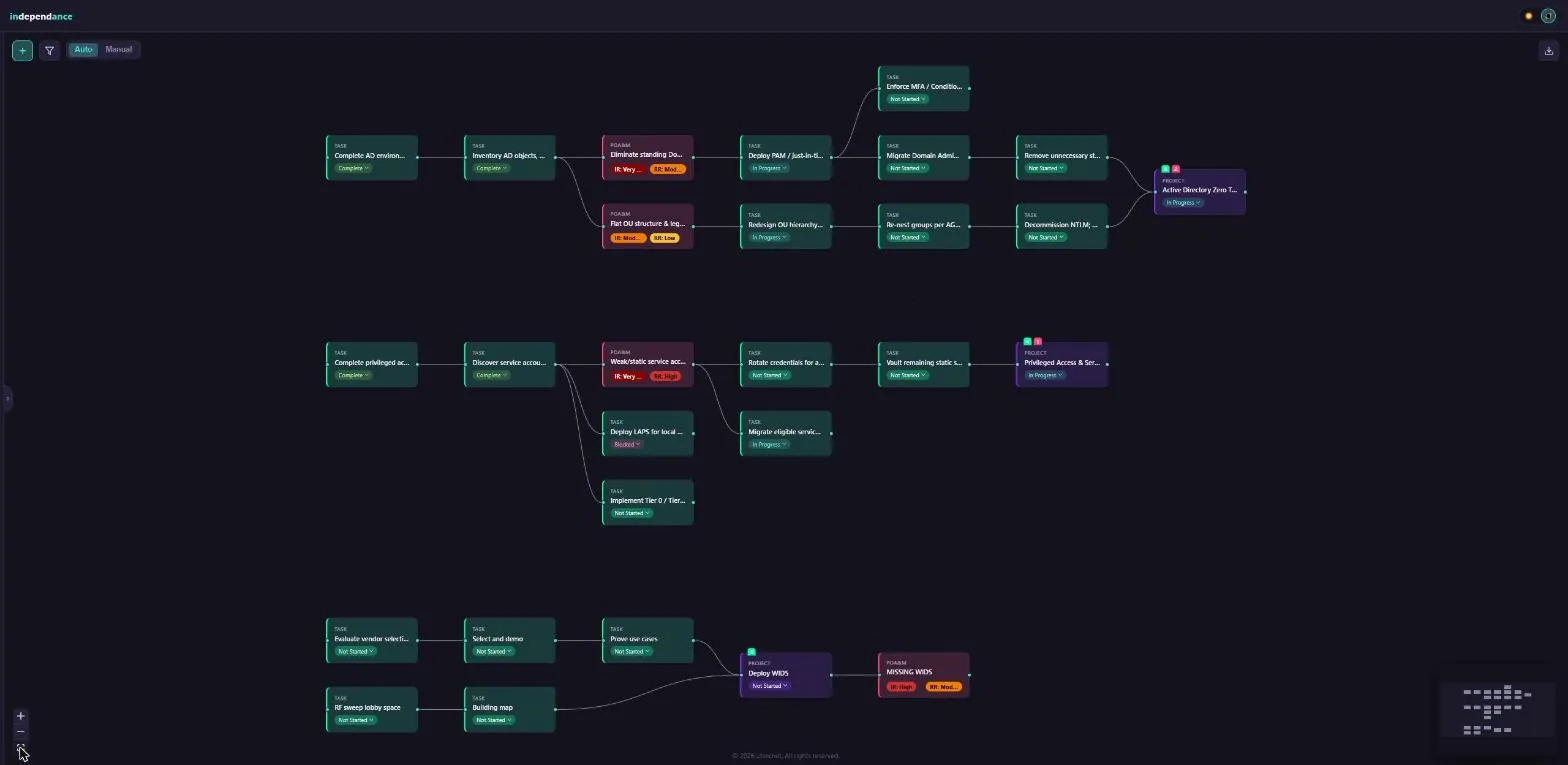
Task: Click pink badge on Active Directory project
Action: pyautogui.click(x=1176, y=169)
